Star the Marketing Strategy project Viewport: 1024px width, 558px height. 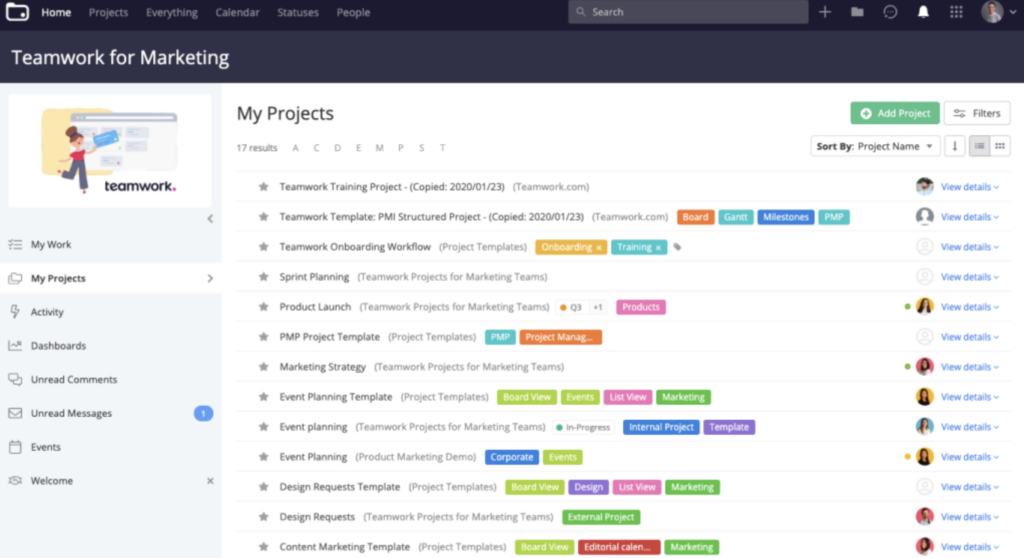coord(263,367)
